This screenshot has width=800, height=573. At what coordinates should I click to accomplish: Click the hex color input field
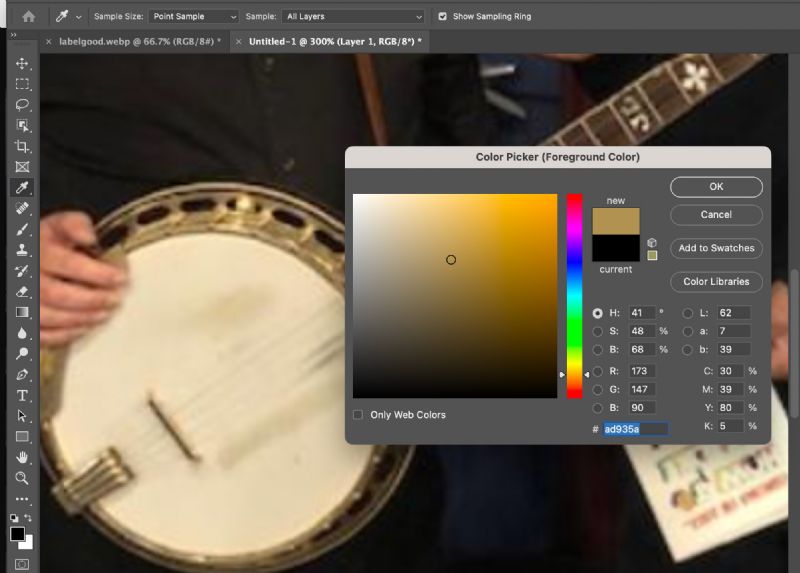click(x=636, y=429)
